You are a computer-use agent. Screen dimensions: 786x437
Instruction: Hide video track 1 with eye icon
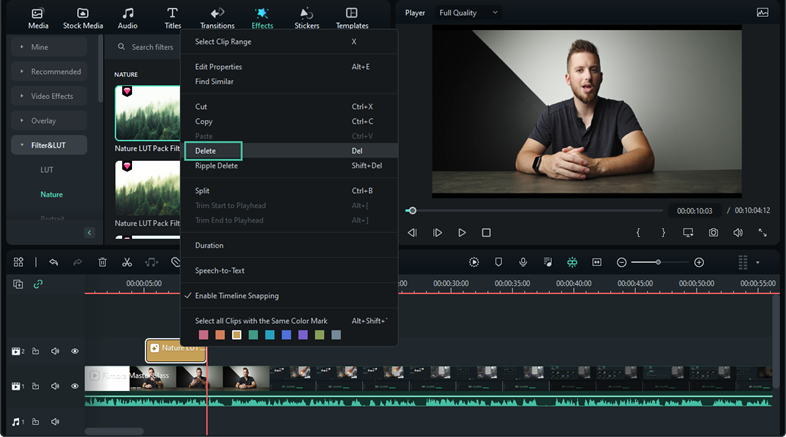(x=75, y=386)
